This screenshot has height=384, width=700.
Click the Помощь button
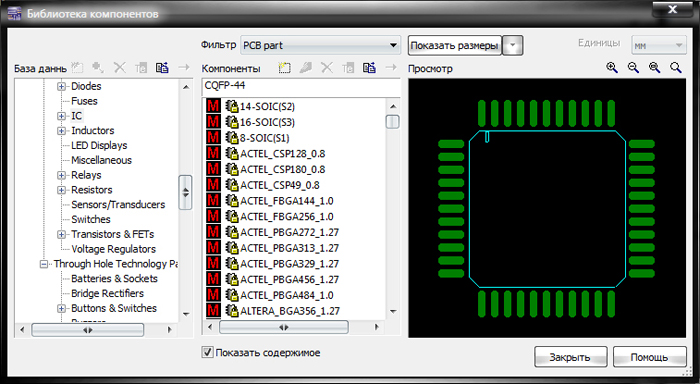(649, 357)
